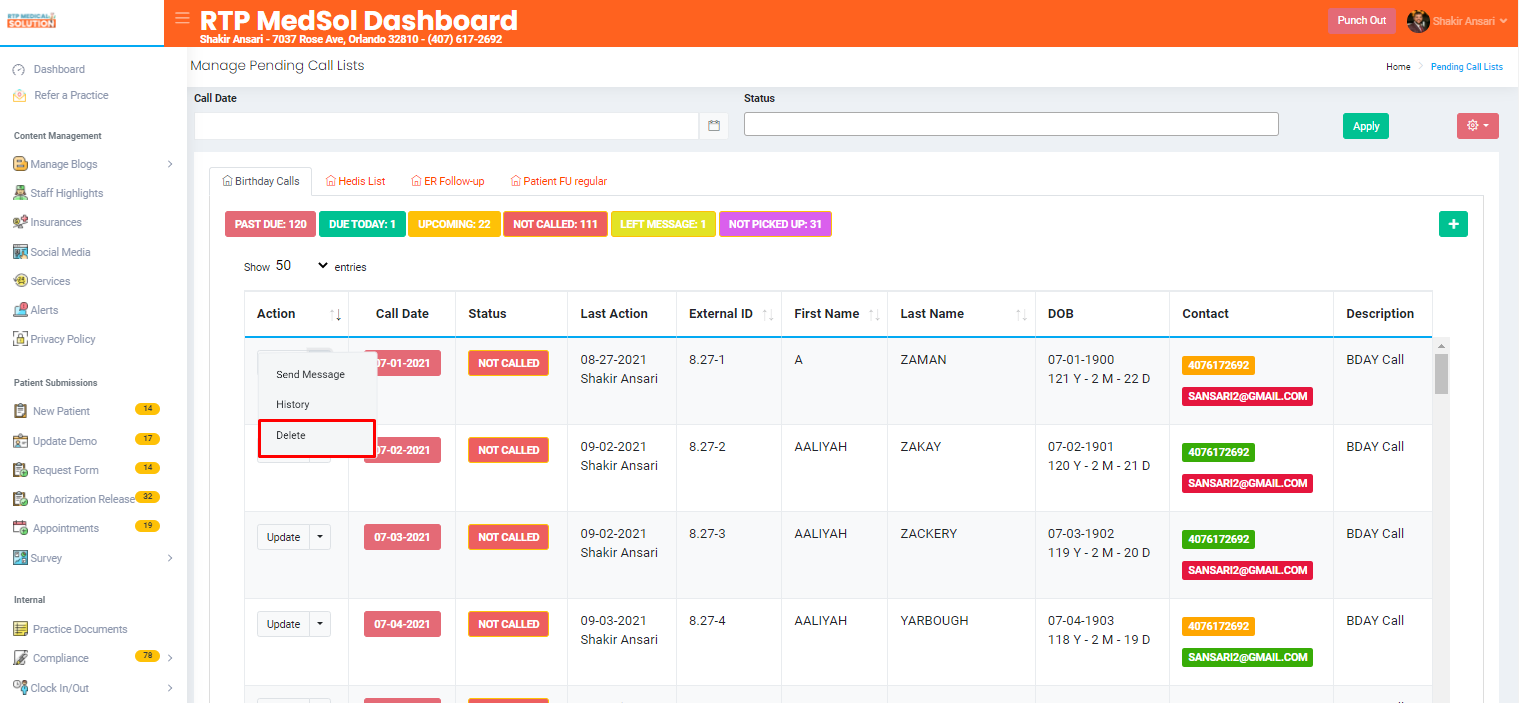Click the 07-03-2021 call date badge
This screenshot has width=1519, height=703.
tap(402, 537)
